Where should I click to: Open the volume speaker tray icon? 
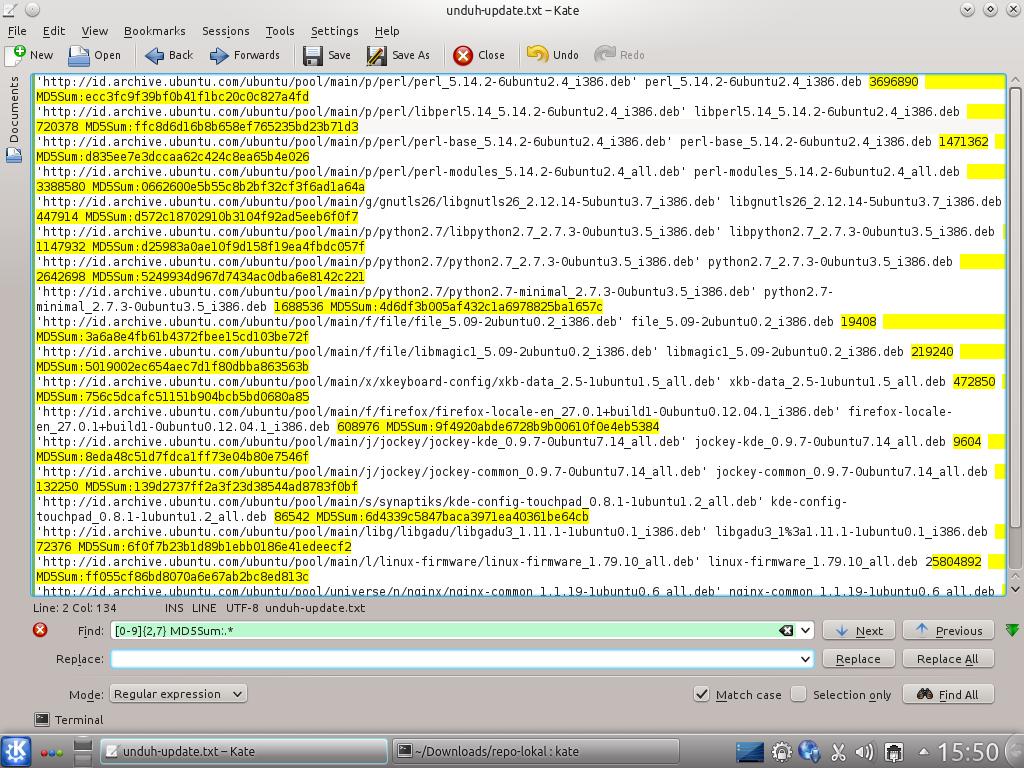click(x=864, y=752)
